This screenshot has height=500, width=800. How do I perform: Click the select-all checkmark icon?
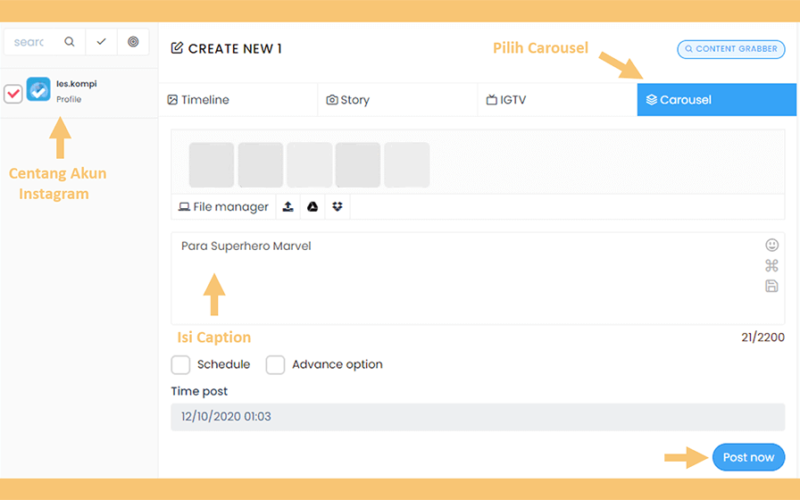pos(101,42)
